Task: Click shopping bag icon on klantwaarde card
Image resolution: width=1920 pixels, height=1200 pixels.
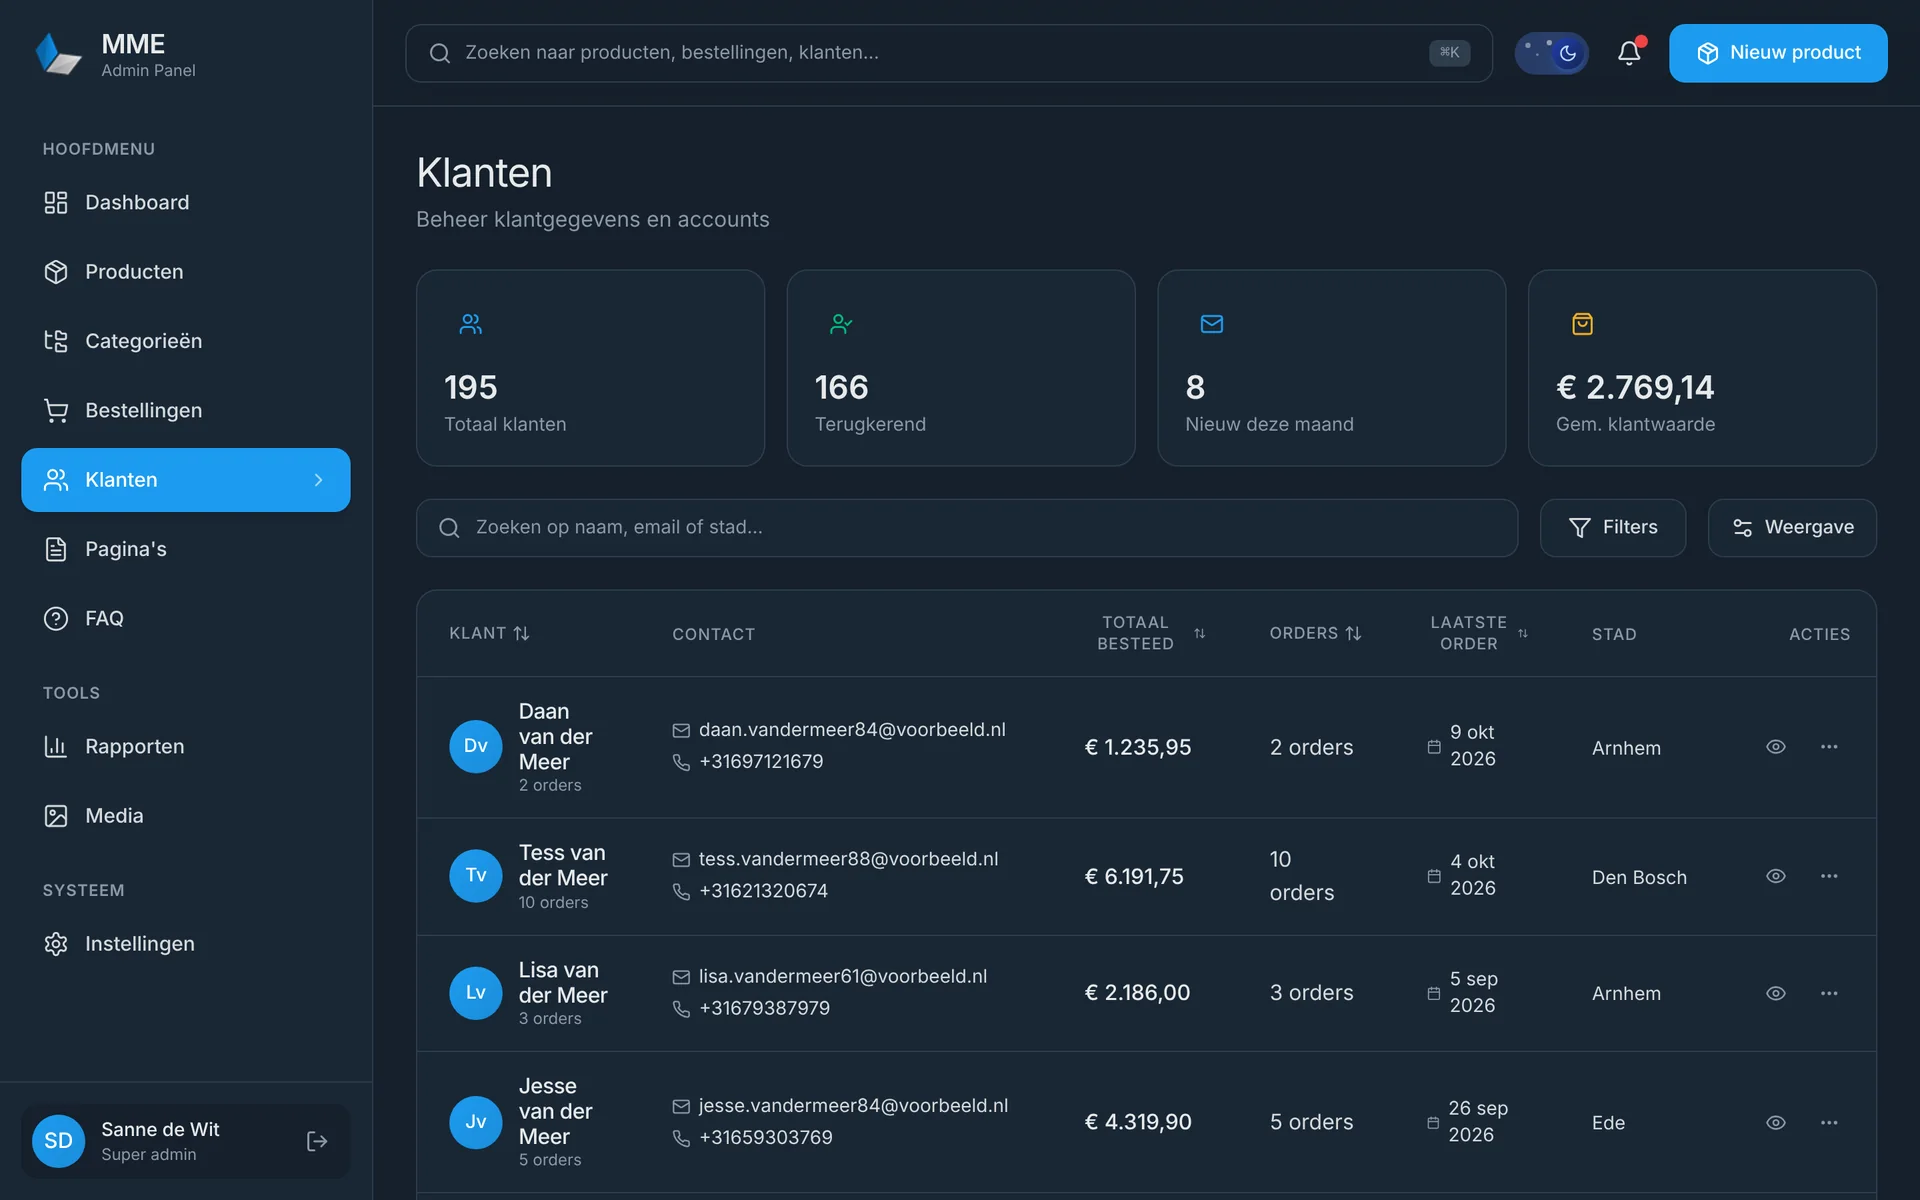Action: pyautogui.click(x=1582, y=324)
